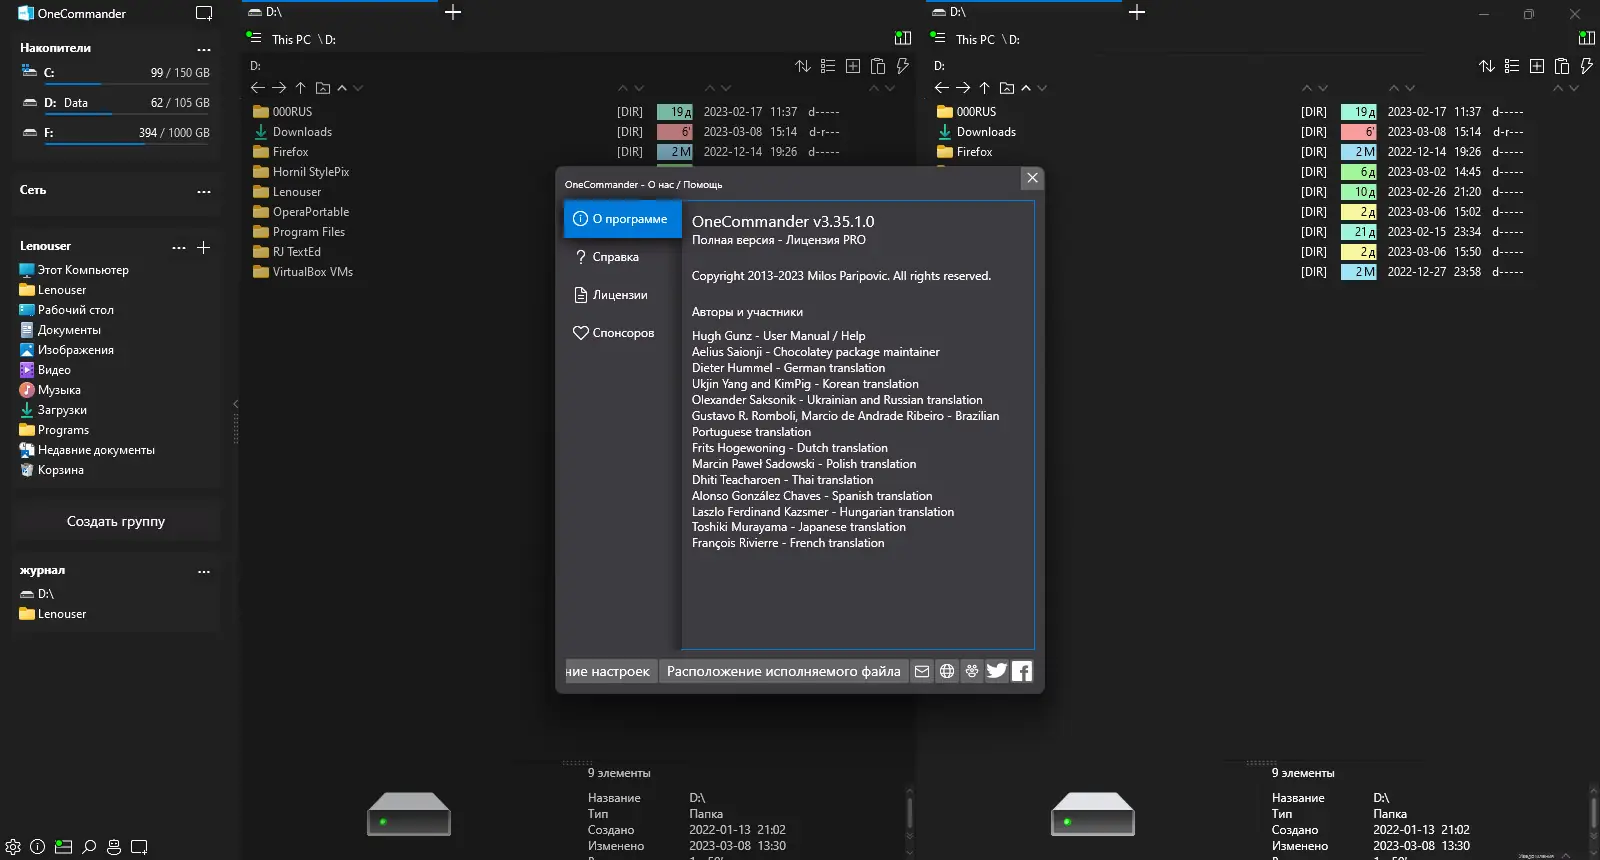
Task: Toggle left pane columns view icon
Action: (903, 38)
